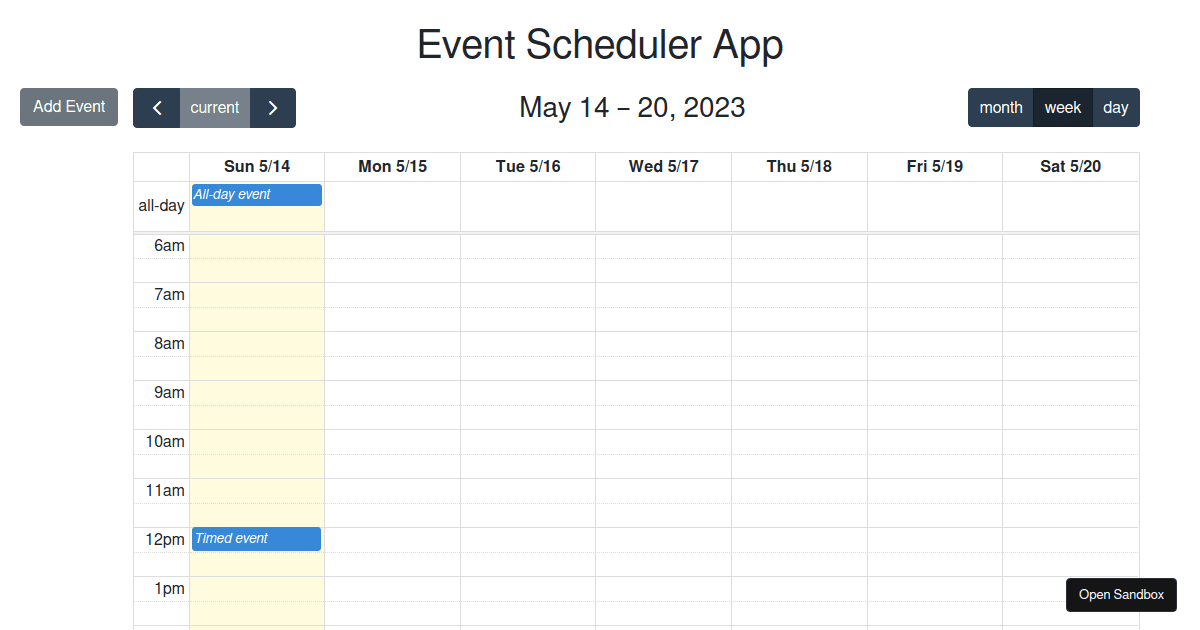Open the 'Timed event' at 12pm
The height and width of the screenshot is (630, 1200).
[256, 538]
